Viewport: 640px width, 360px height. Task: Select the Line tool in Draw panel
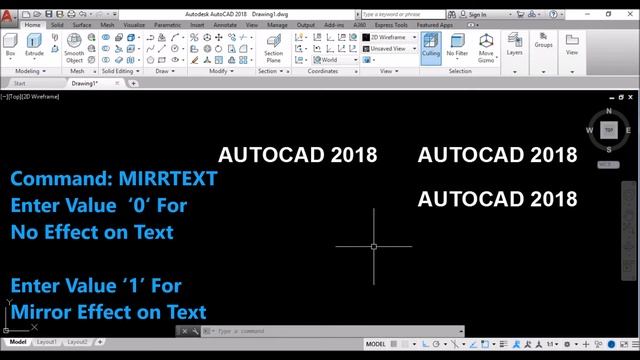pyautogui.click(x=162, y=49)
